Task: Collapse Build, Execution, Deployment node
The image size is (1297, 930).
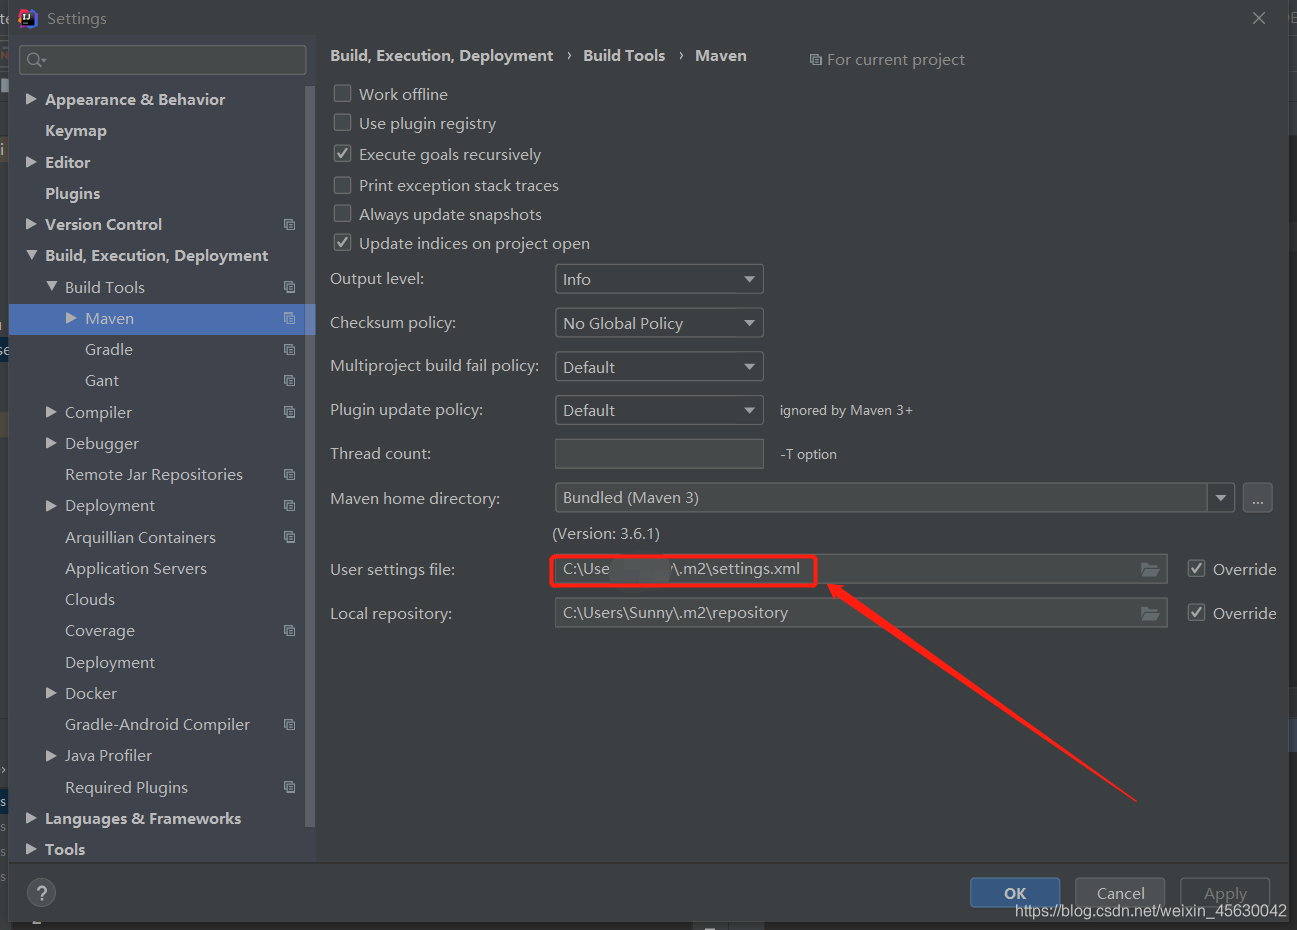Action: [31, 256]
